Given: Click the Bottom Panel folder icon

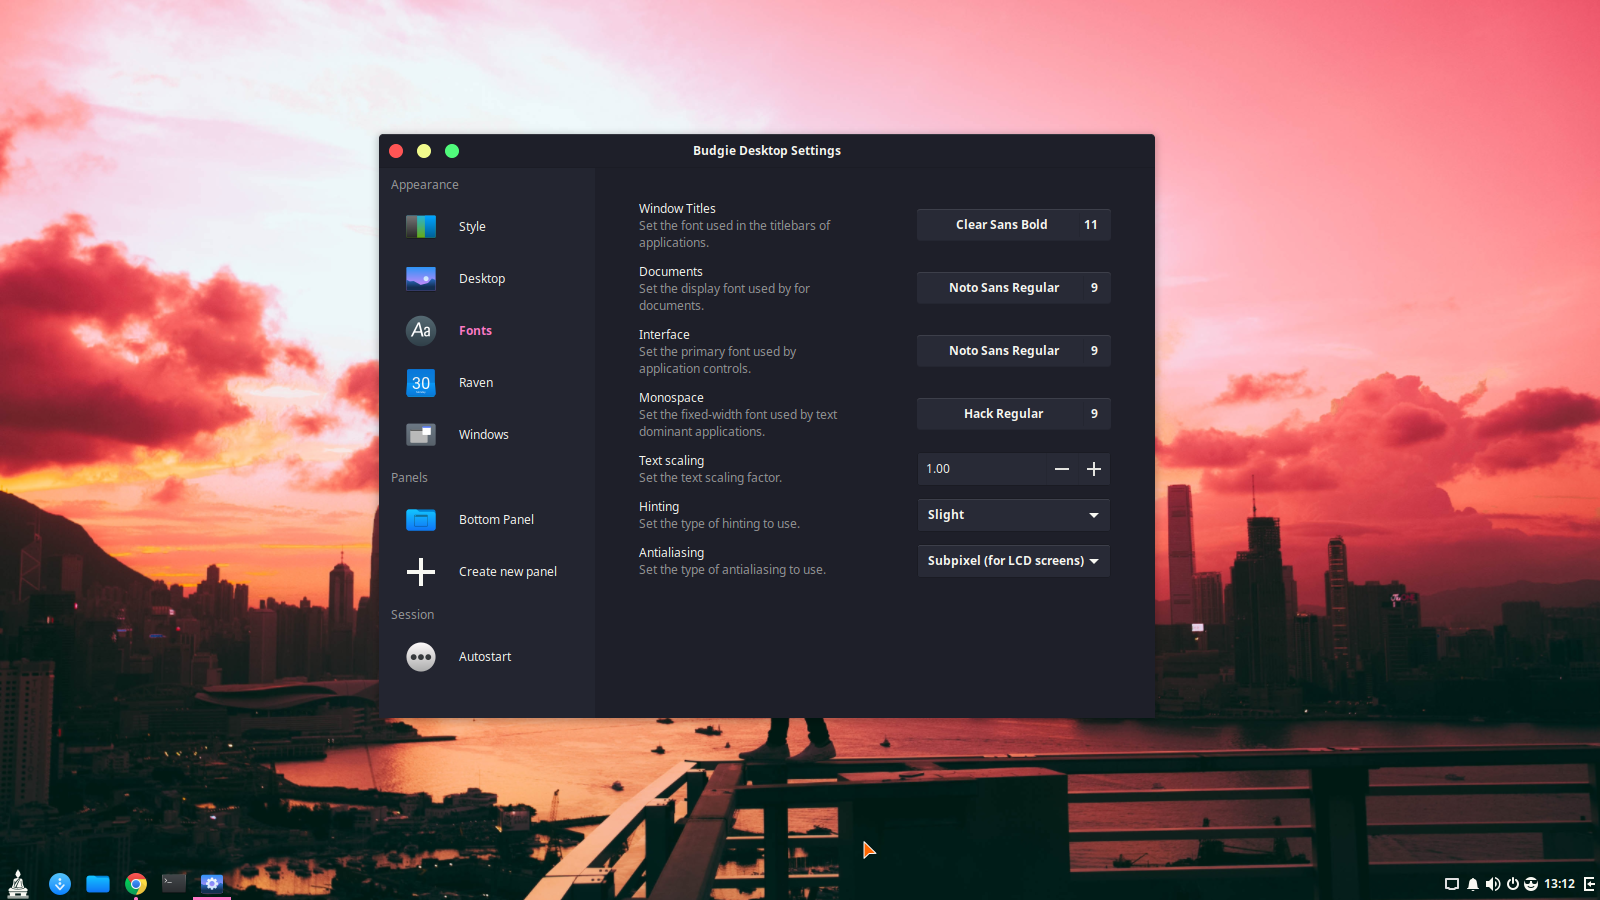Looking at the screenshot, I should point(420,519).
